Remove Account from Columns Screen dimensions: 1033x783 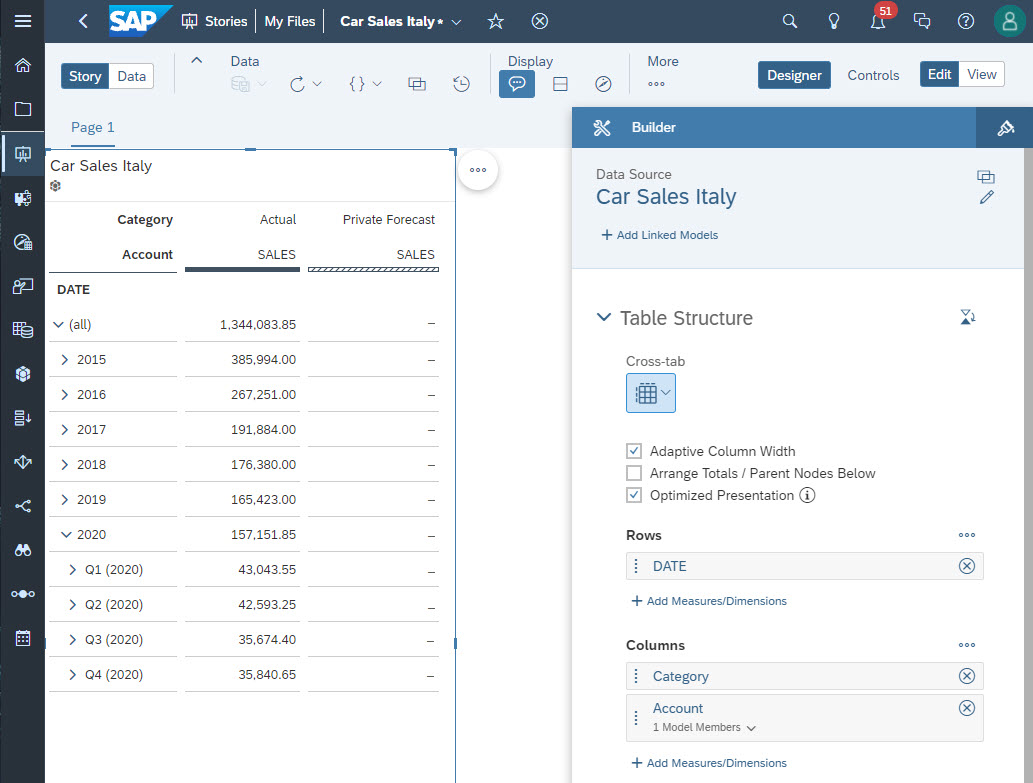coord(966,708)
